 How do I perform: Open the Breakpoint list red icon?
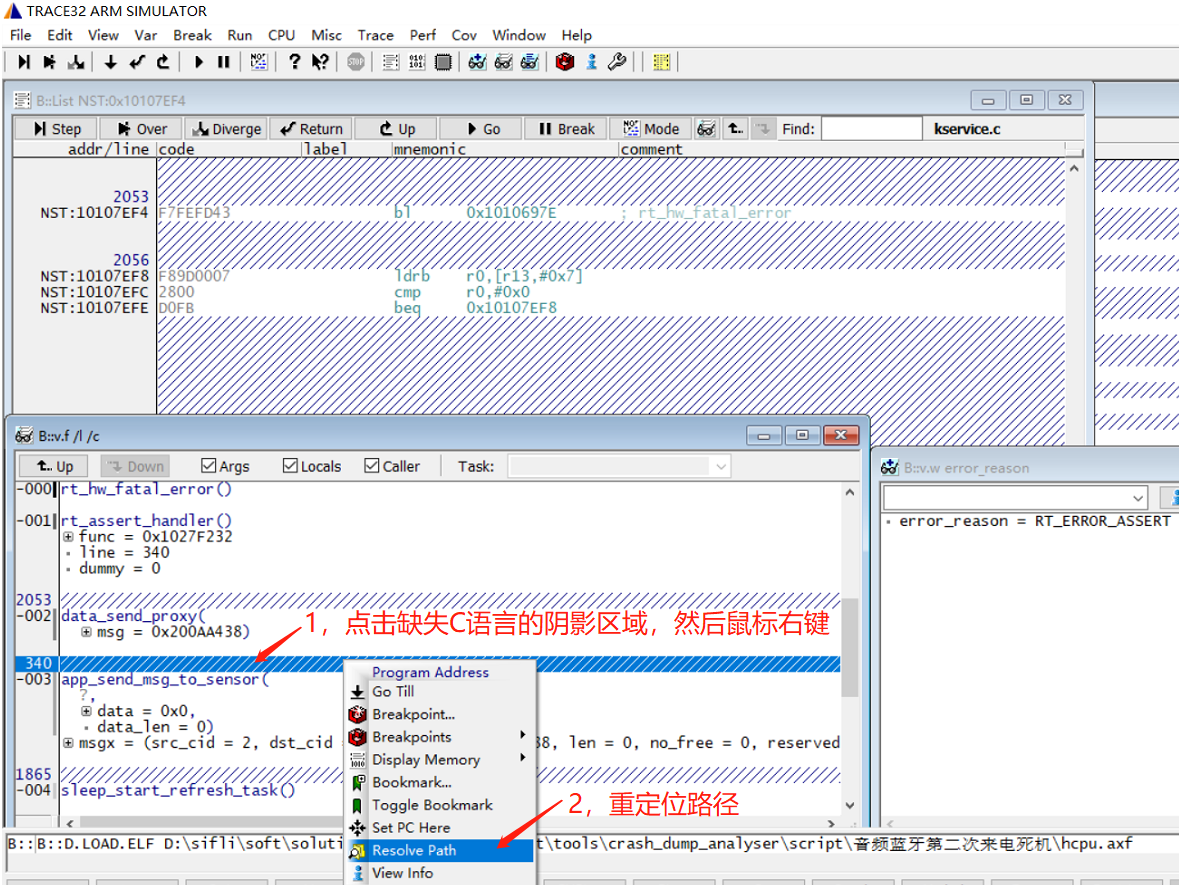tap(565, 62)
